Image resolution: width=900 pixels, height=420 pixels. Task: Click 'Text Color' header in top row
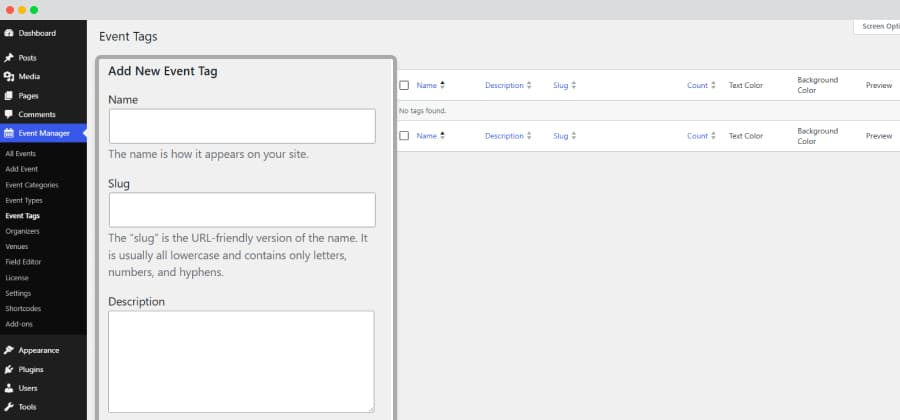click(746, 85)
